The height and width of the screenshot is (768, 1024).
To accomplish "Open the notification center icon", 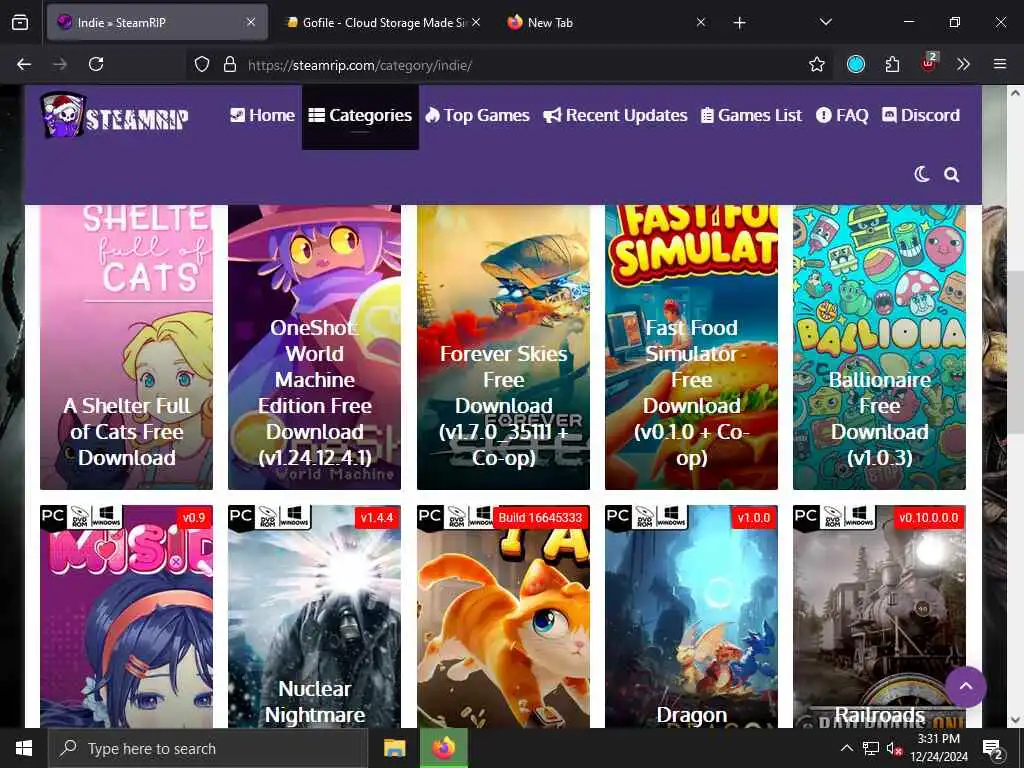I will pyautogui.click(x=993, y=749).
